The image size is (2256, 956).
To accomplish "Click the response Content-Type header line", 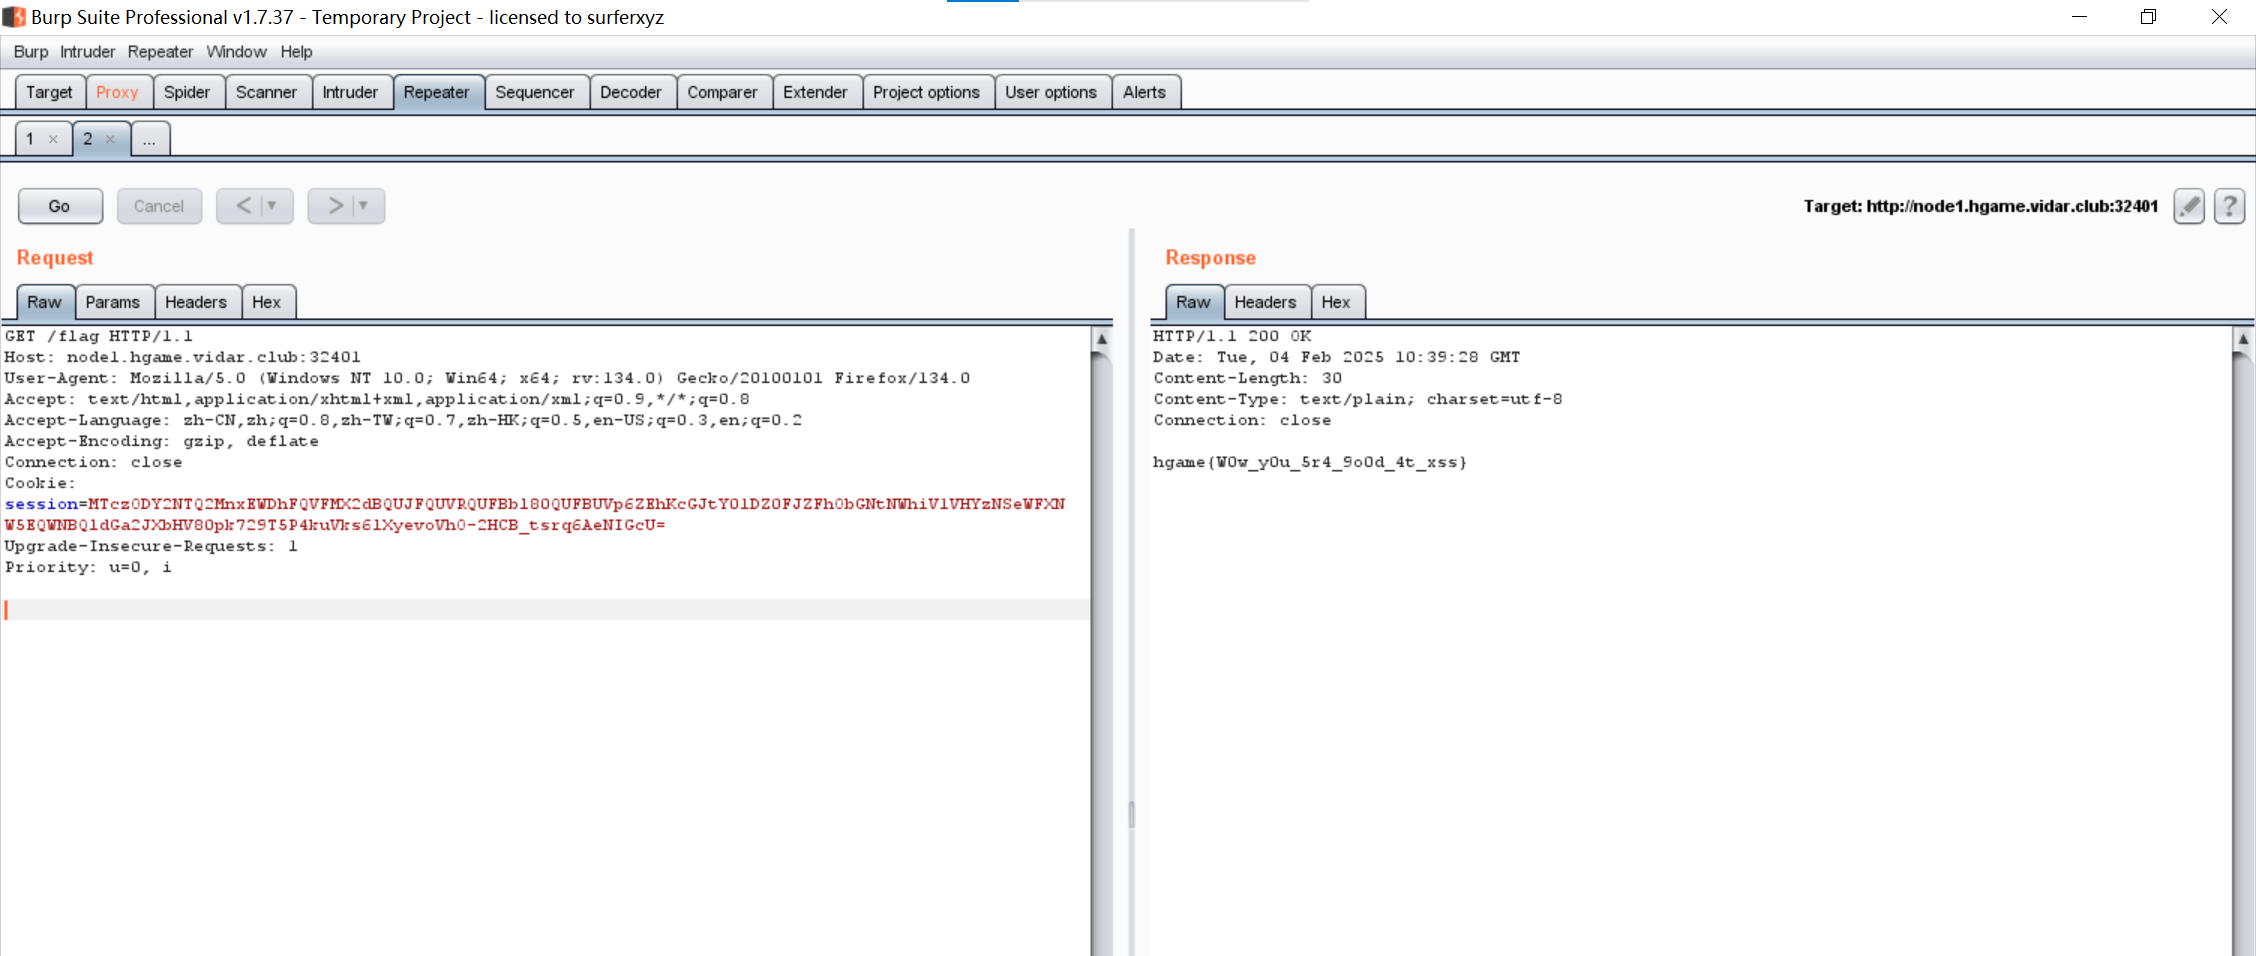I will [1357, 399].
